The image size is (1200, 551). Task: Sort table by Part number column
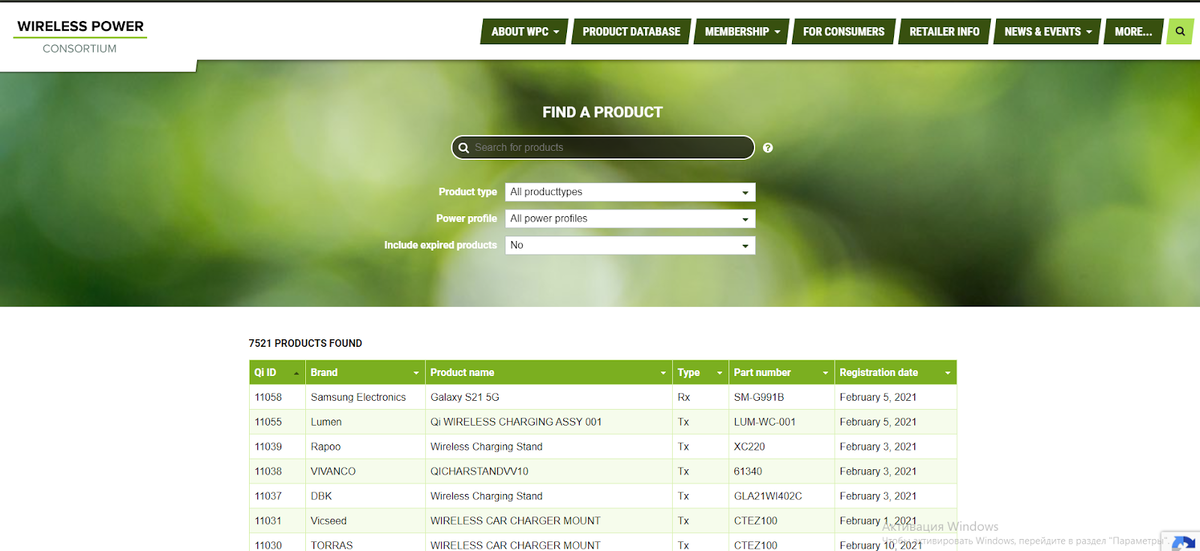point(782,372)
